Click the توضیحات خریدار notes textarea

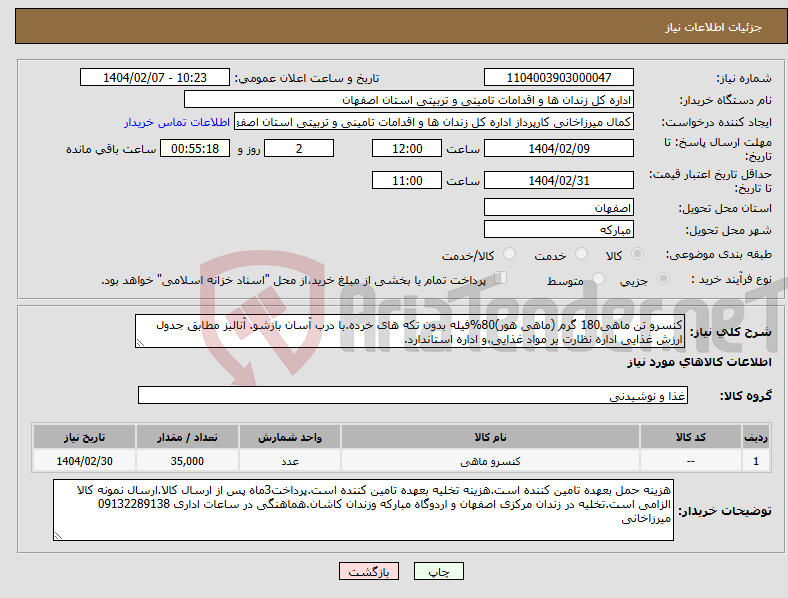[363, 510]
